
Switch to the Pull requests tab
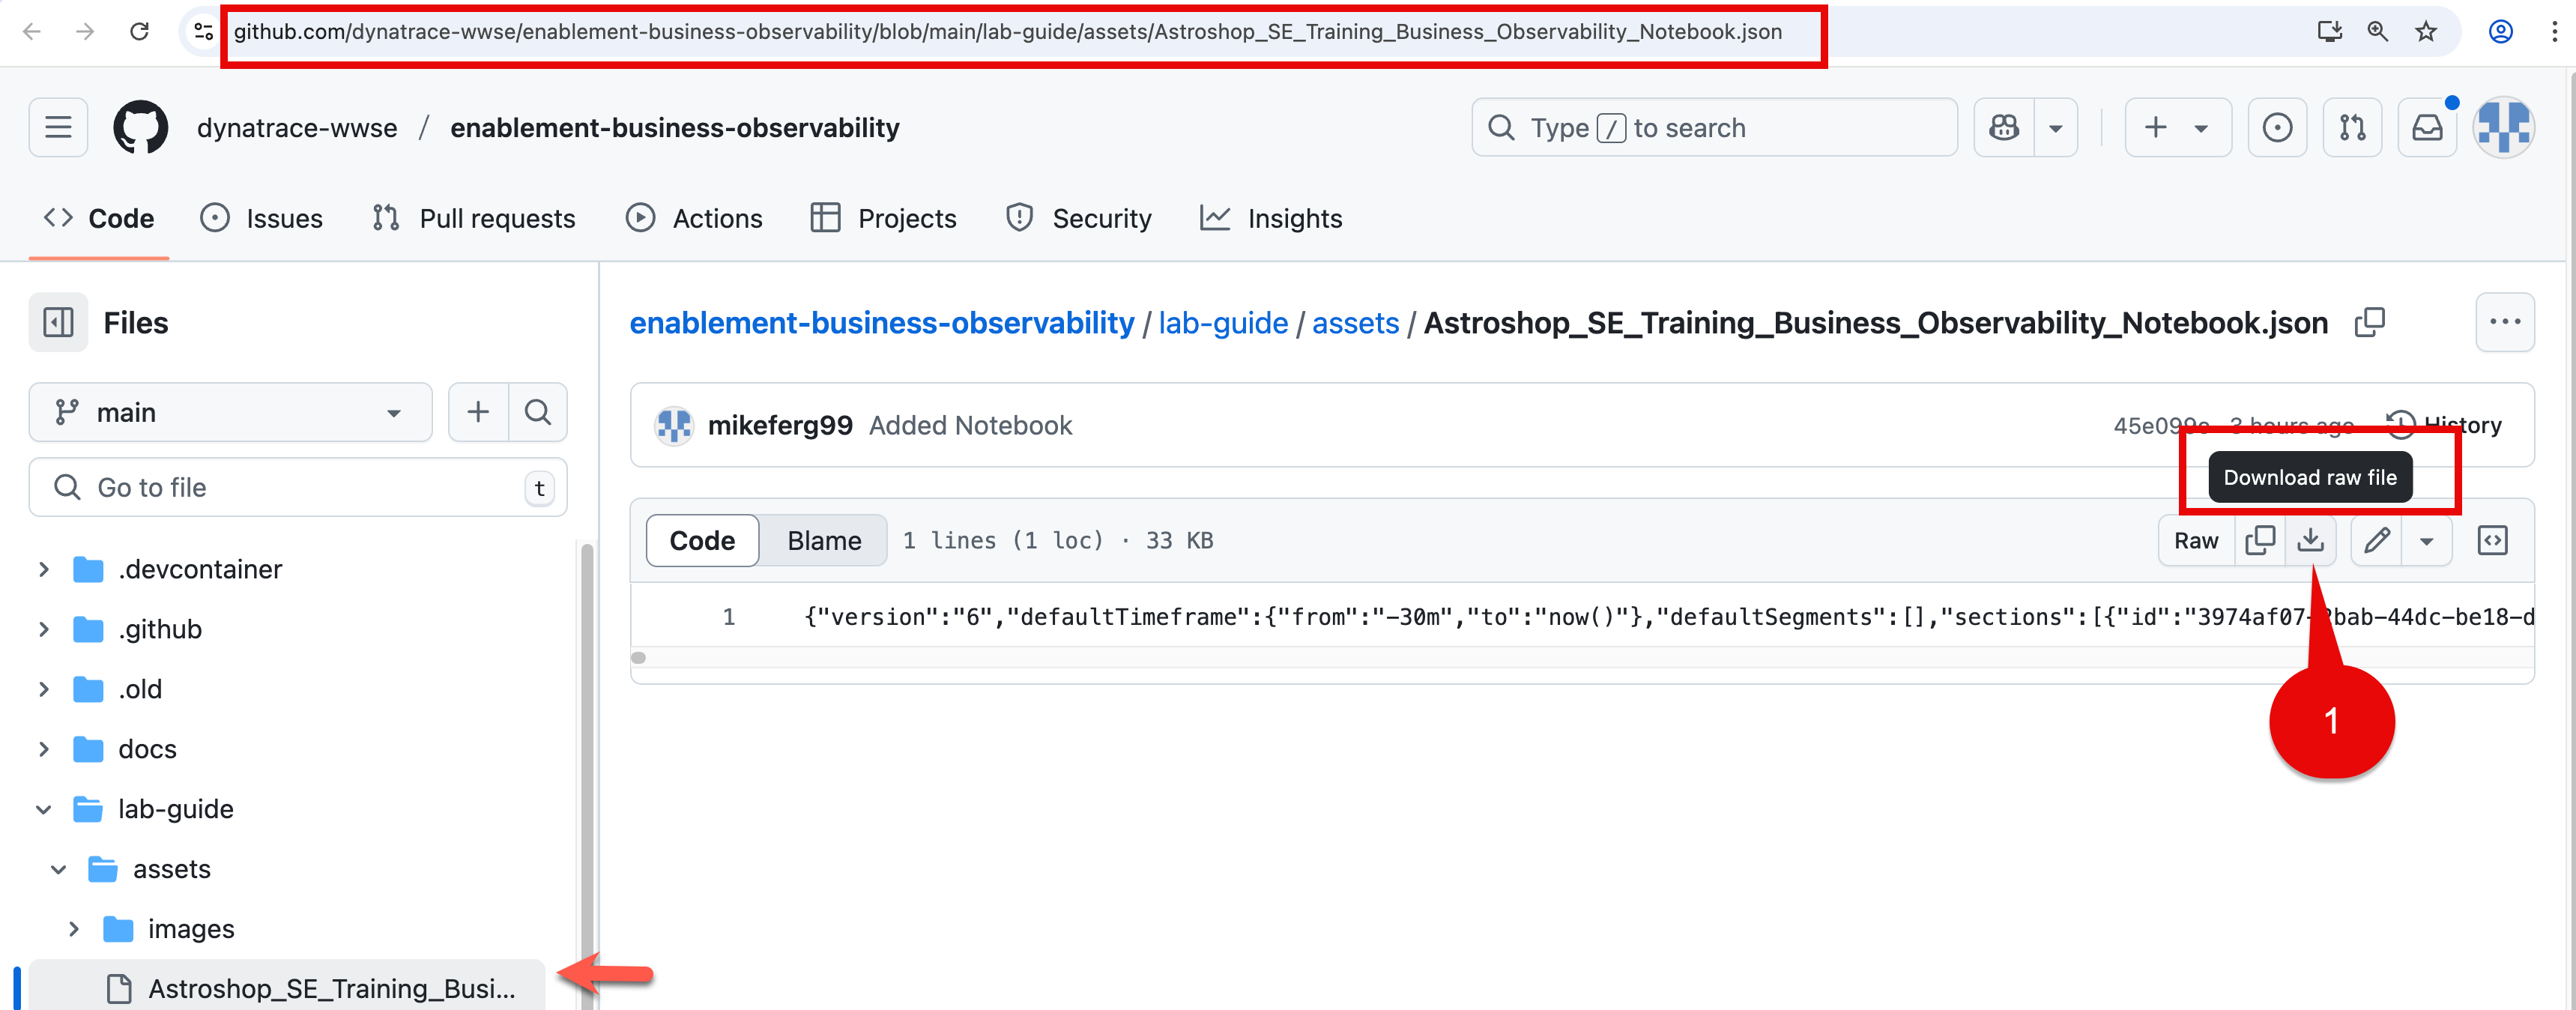point(474,218)
